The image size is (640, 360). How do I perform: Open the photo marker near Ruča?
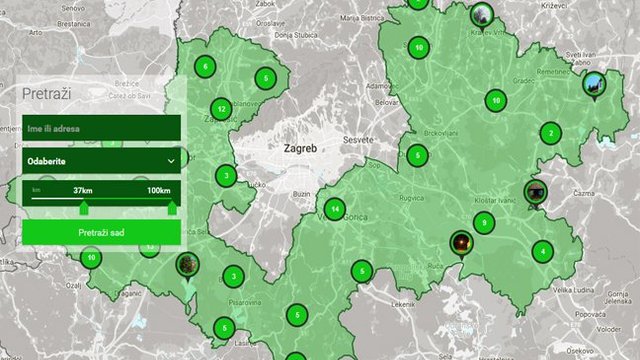pos(462,244)
